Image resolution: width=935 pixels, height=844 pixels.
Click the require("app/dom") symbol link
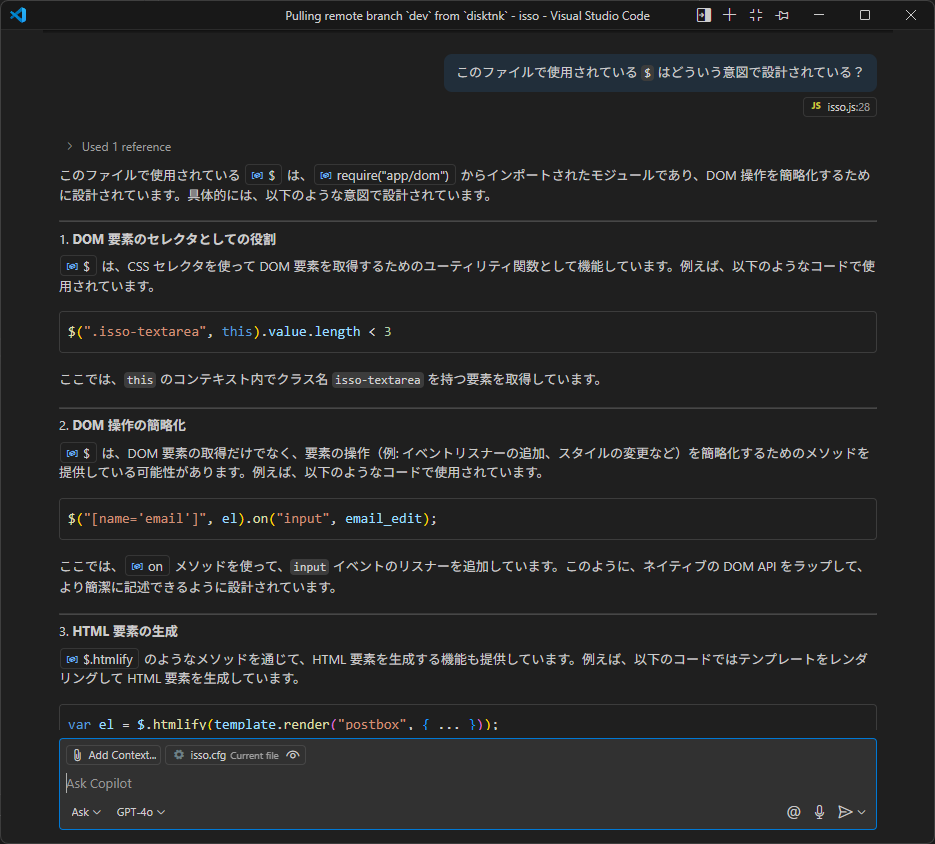[x=385, y=175]
